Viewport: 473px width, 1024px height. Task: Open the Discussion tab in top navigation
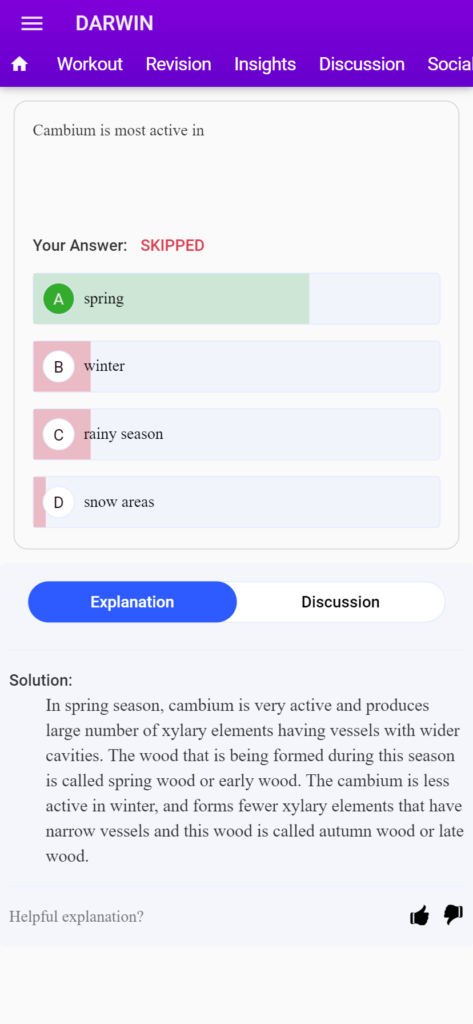tap(362, 64)
